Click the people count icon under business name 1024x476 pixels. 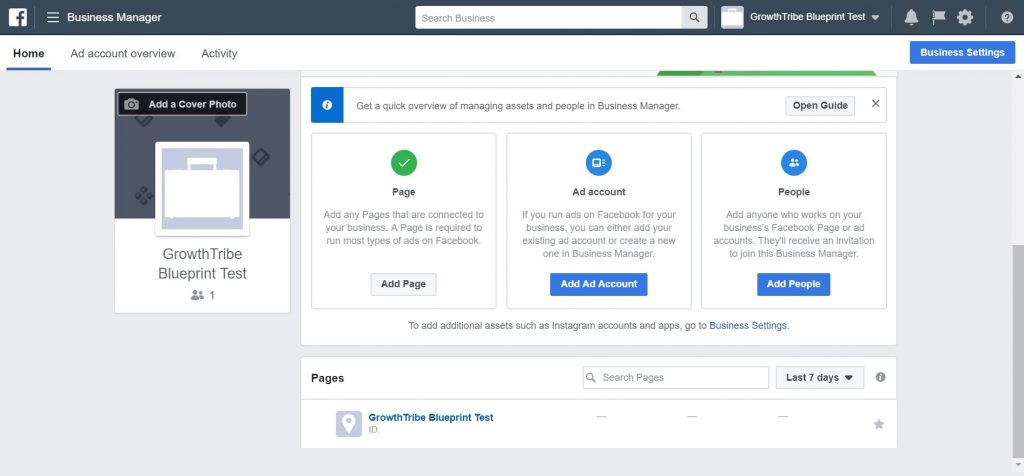pyautogui.click(x=197, y=295)
